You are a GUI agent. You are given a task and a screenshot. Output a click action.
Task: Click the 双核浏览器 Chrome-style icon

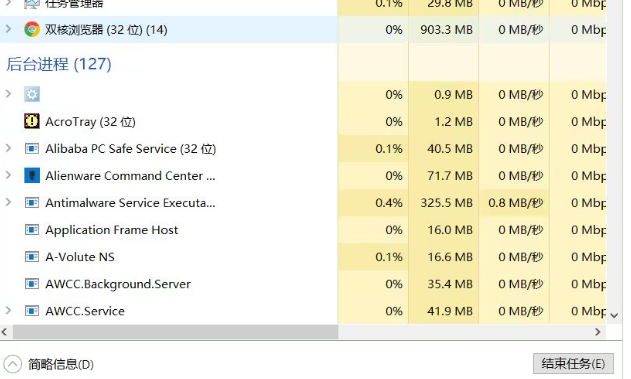32,29
